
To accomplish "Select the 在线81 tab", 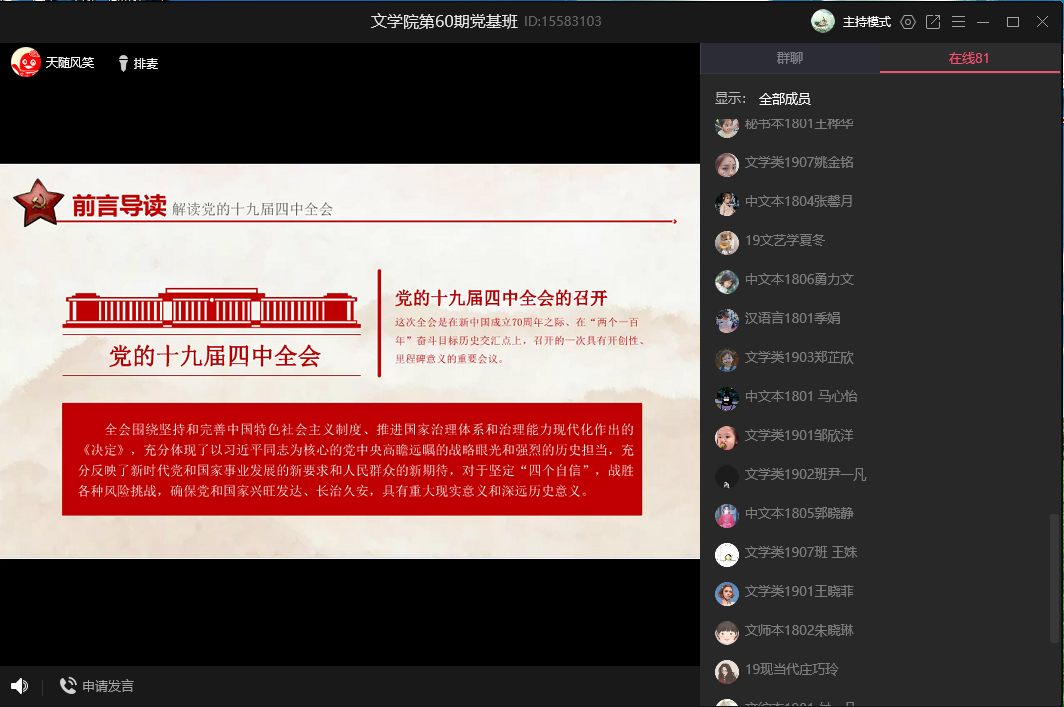I will tap(969, 58).
